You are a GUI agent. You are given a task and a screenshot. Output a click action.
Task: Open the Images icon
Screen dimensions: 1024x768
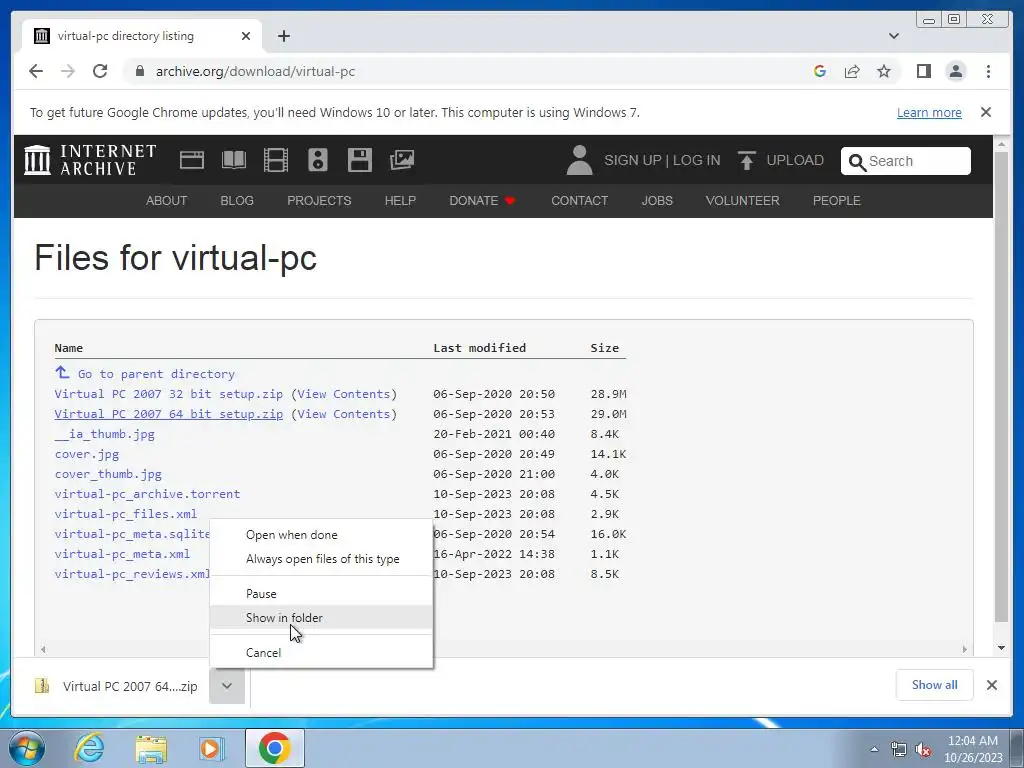point(402,160)
